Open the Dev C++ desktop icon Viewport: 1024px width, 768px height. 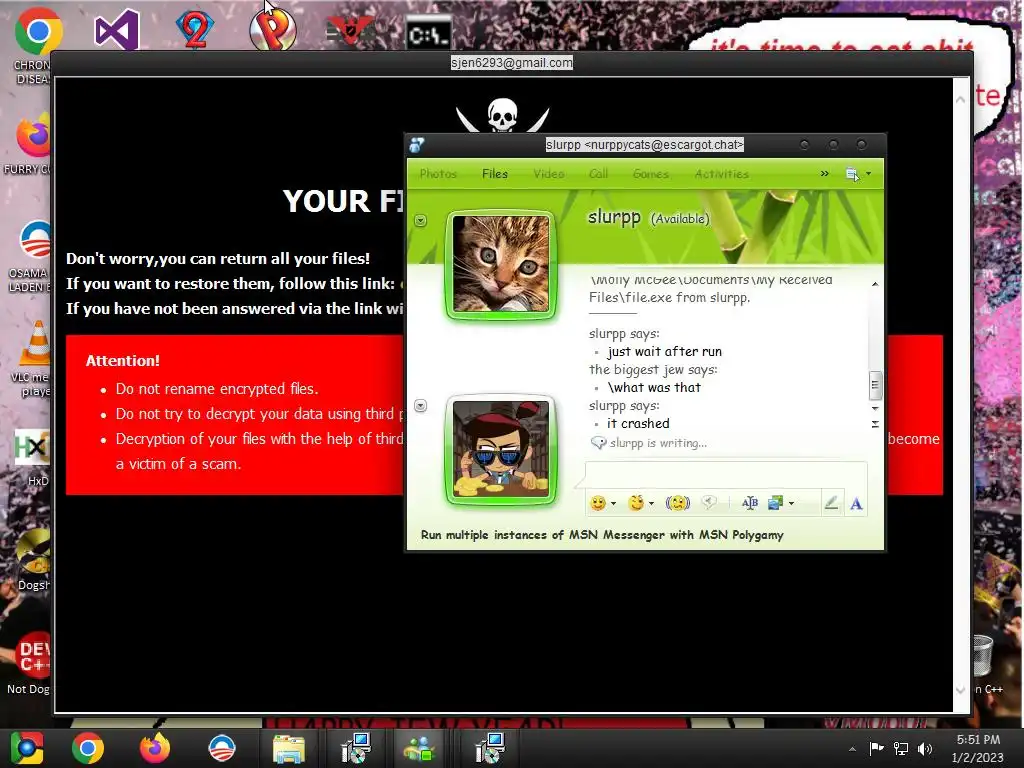(30, 663)
